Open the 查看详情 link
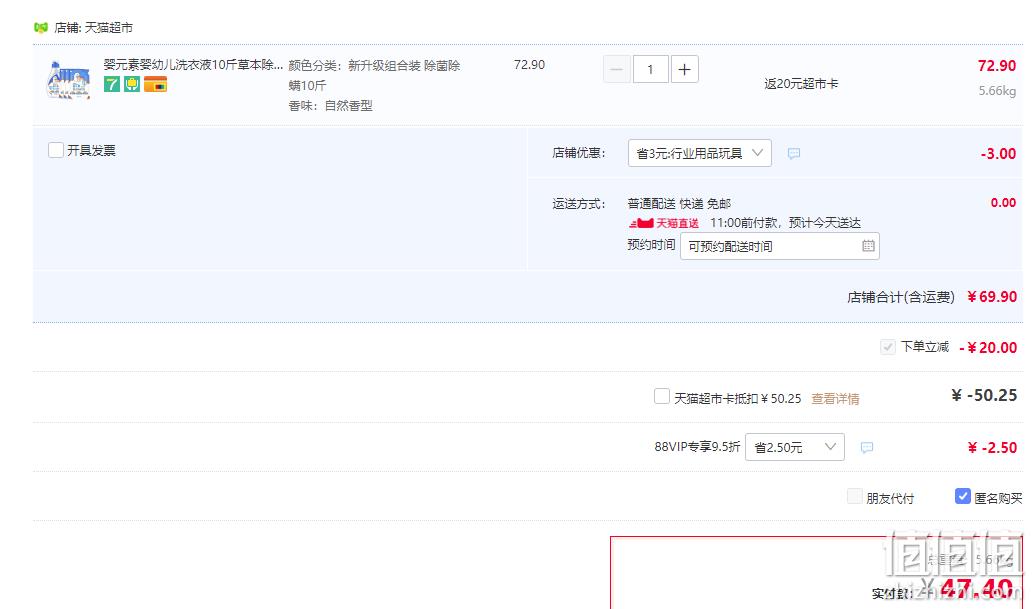Screen dimensions: 1033x609 pyautogui.click(x=835, y=399)
